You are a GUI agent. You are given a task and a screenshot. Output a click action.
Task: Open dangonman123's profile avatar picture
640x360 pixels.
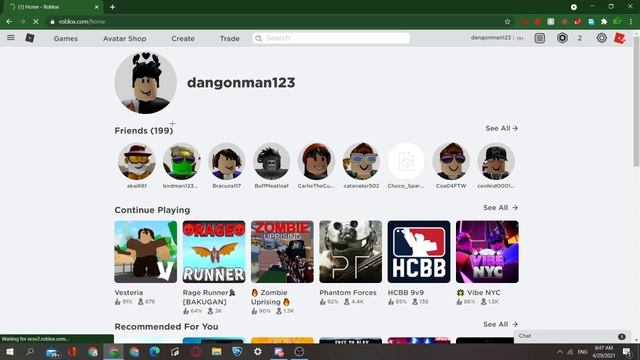(x=146, y=83)
